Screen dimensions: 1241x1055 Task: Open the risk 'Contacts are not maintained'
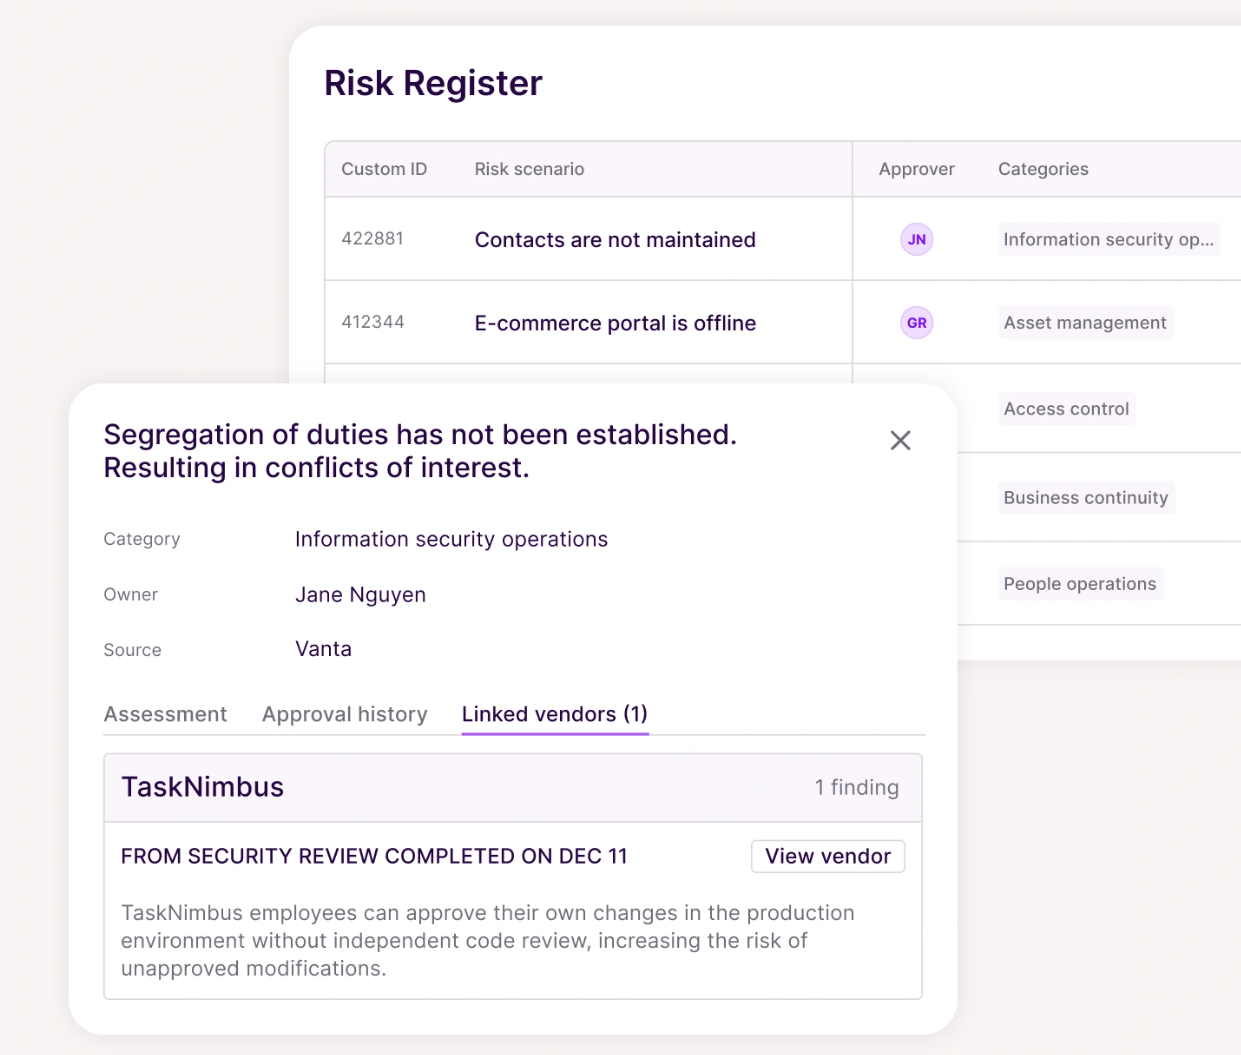point(615,240)
